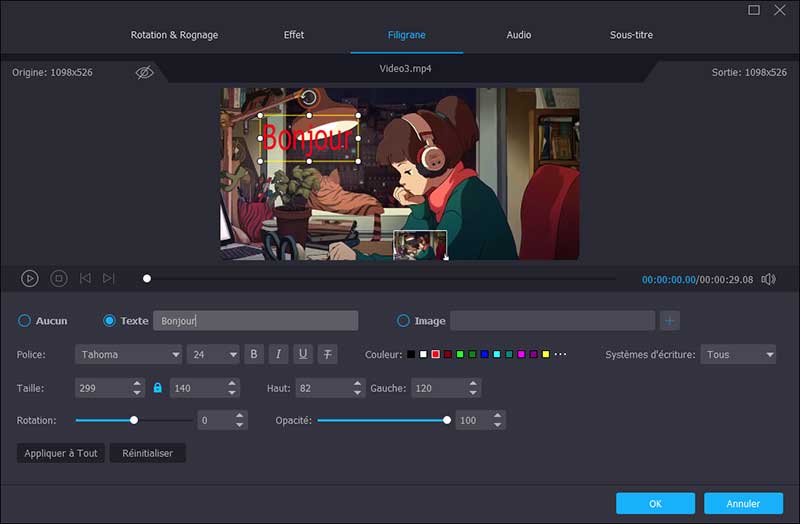Viewport: 800px width, 524px height.
Task: Increase the Taille width value
Action: [137, 383]
